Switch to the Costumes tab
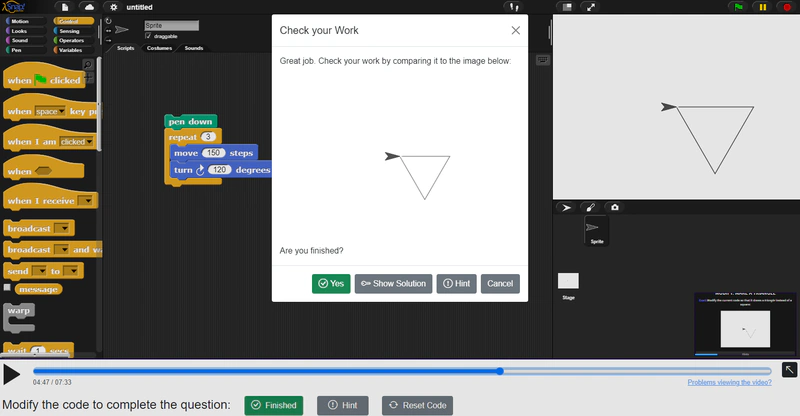This screenshot has width=800, height=416. pos(159,48)
